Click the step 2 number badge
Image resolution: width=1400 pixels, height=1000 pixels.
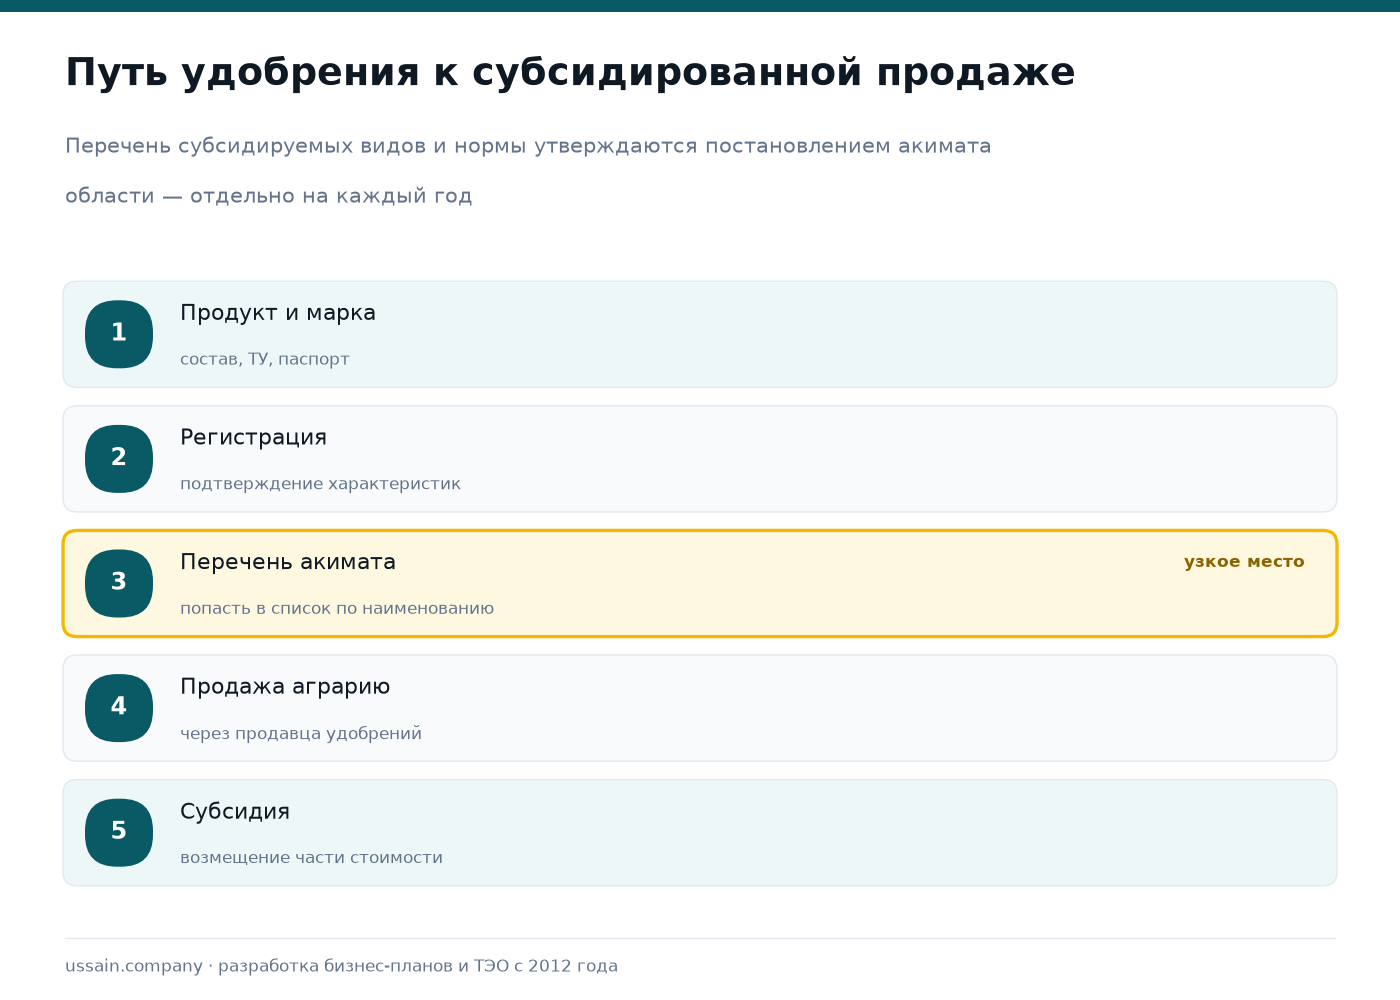click(x=119, y=459)
